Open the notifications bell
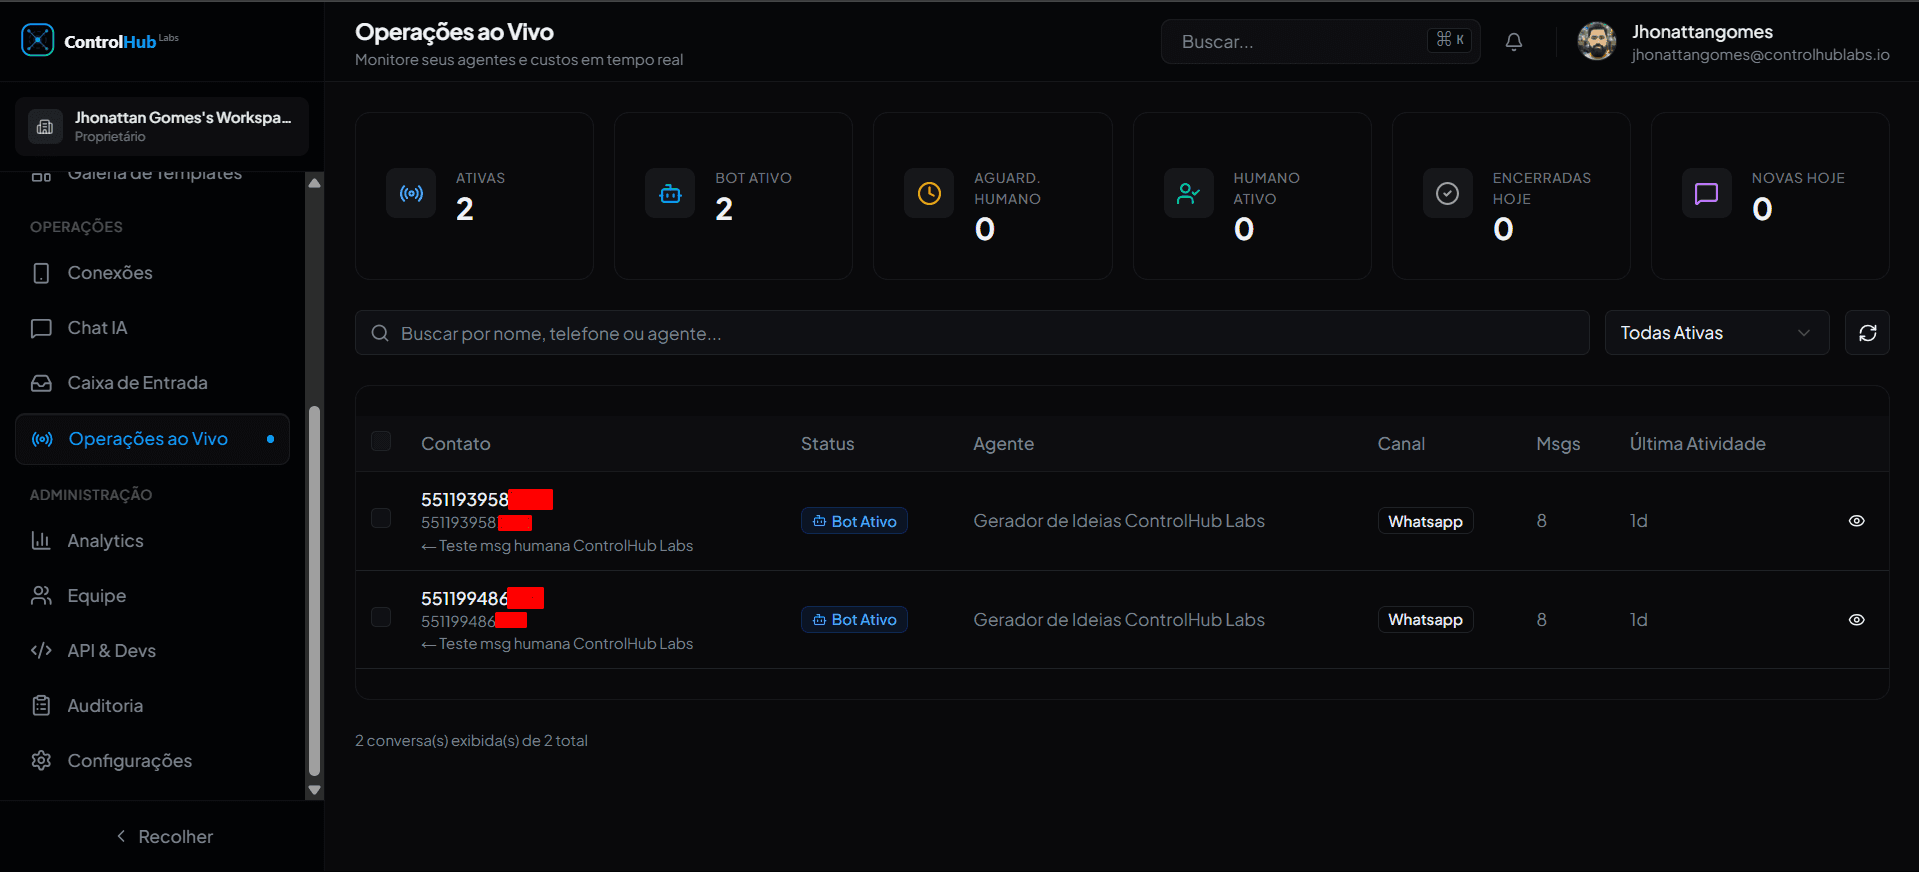This screenshot has height=872, width=1919. 1514,41
